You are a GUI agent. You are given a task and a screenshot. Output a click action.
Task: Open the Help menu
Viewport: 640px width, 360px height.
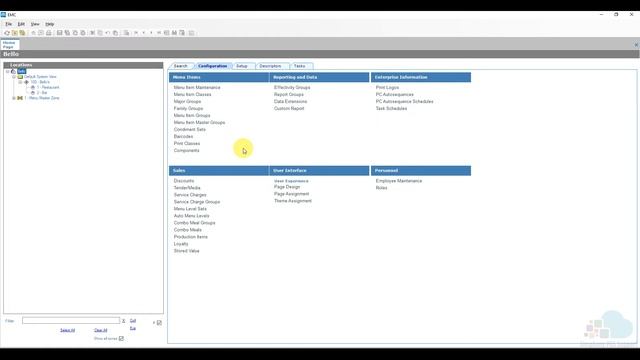coord(49,24)
